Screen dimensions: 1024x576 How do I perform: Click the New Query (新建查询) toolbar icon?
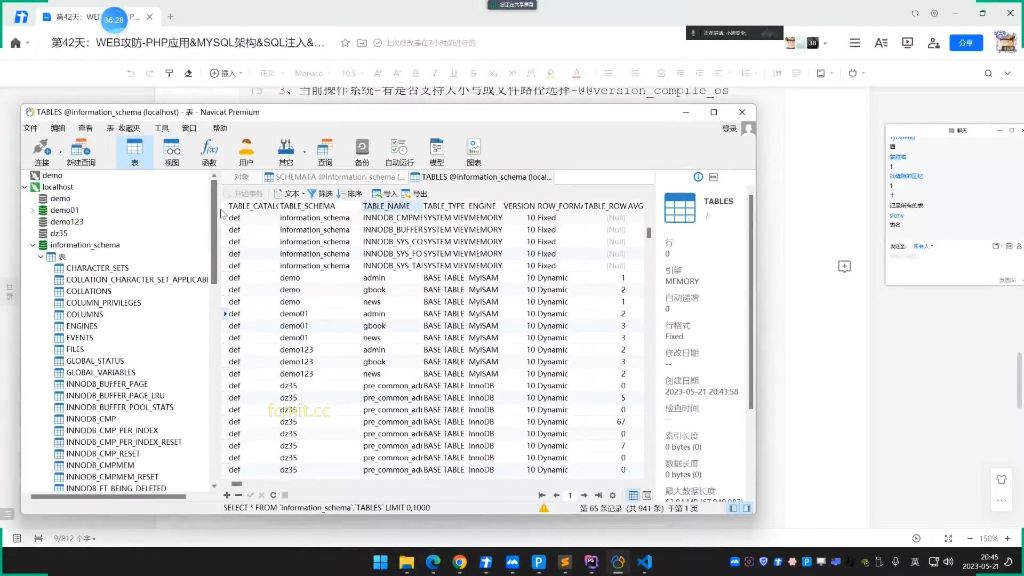(81, 152)
